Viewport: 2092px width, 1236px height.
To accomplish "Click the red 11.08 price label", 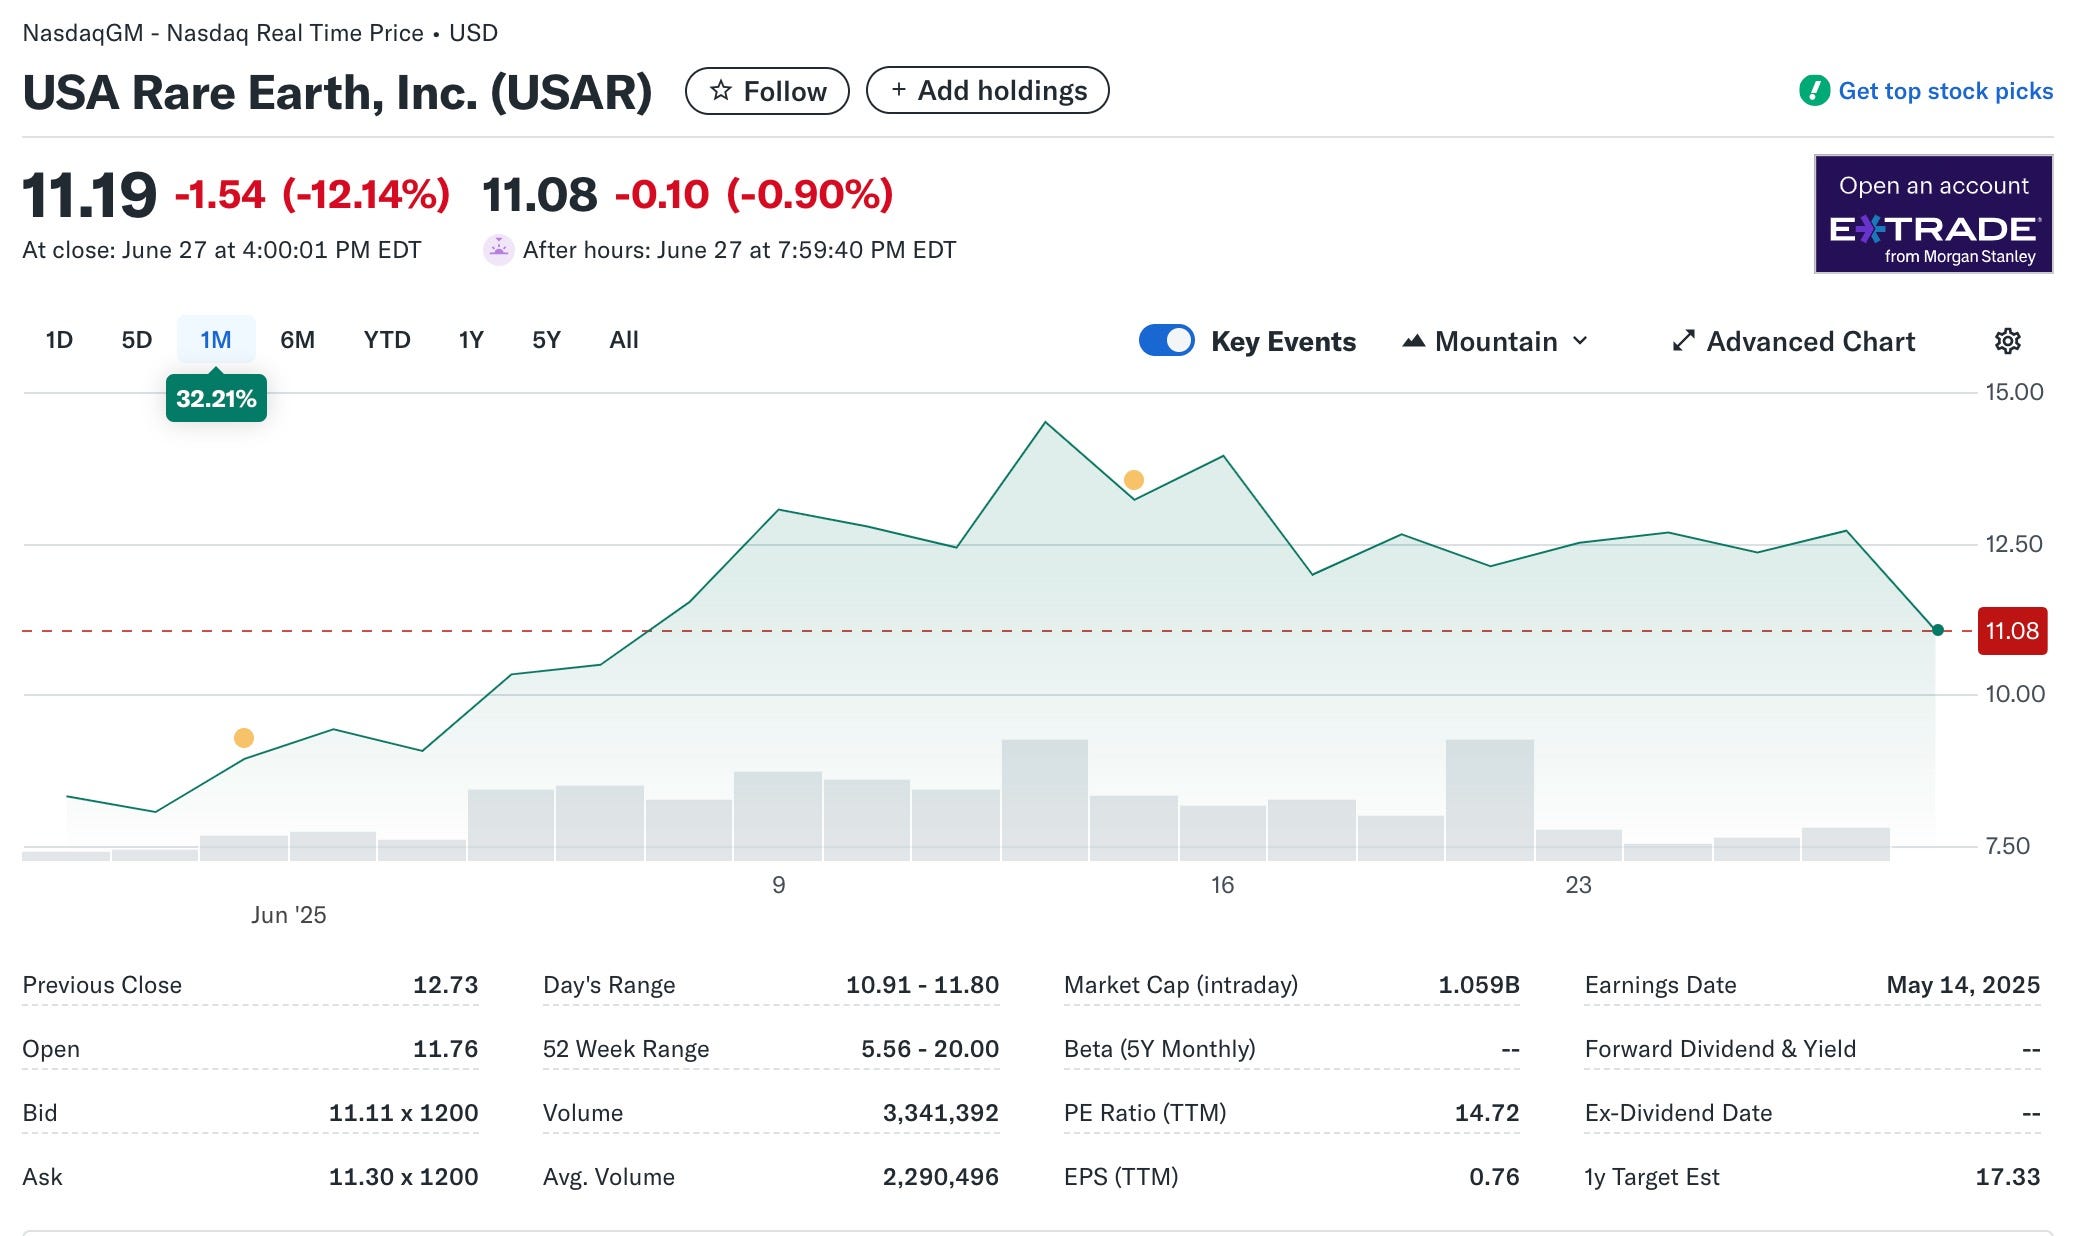I will [2012, 631].
